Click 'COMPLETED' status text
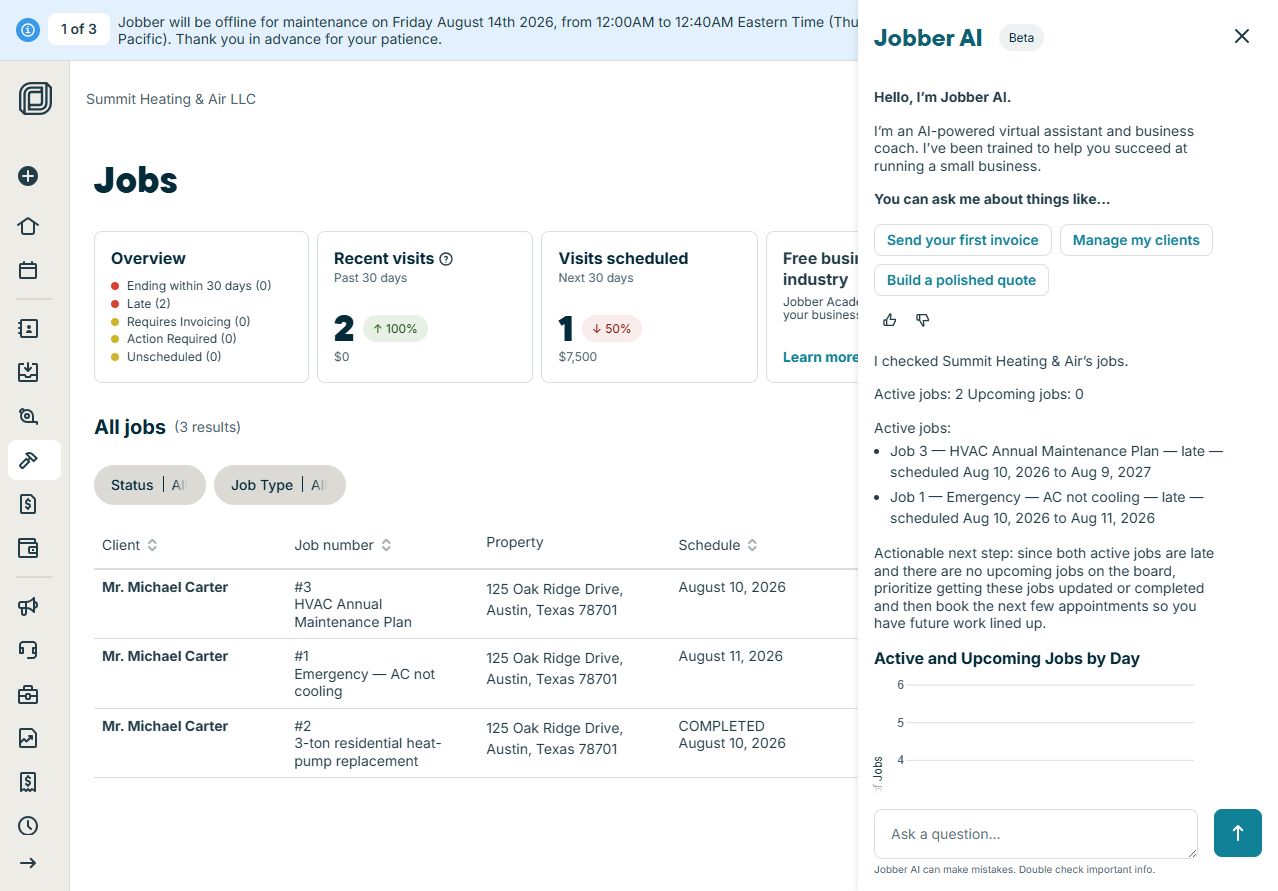Viewport: 1278px width, 891px height. [722, 726]
